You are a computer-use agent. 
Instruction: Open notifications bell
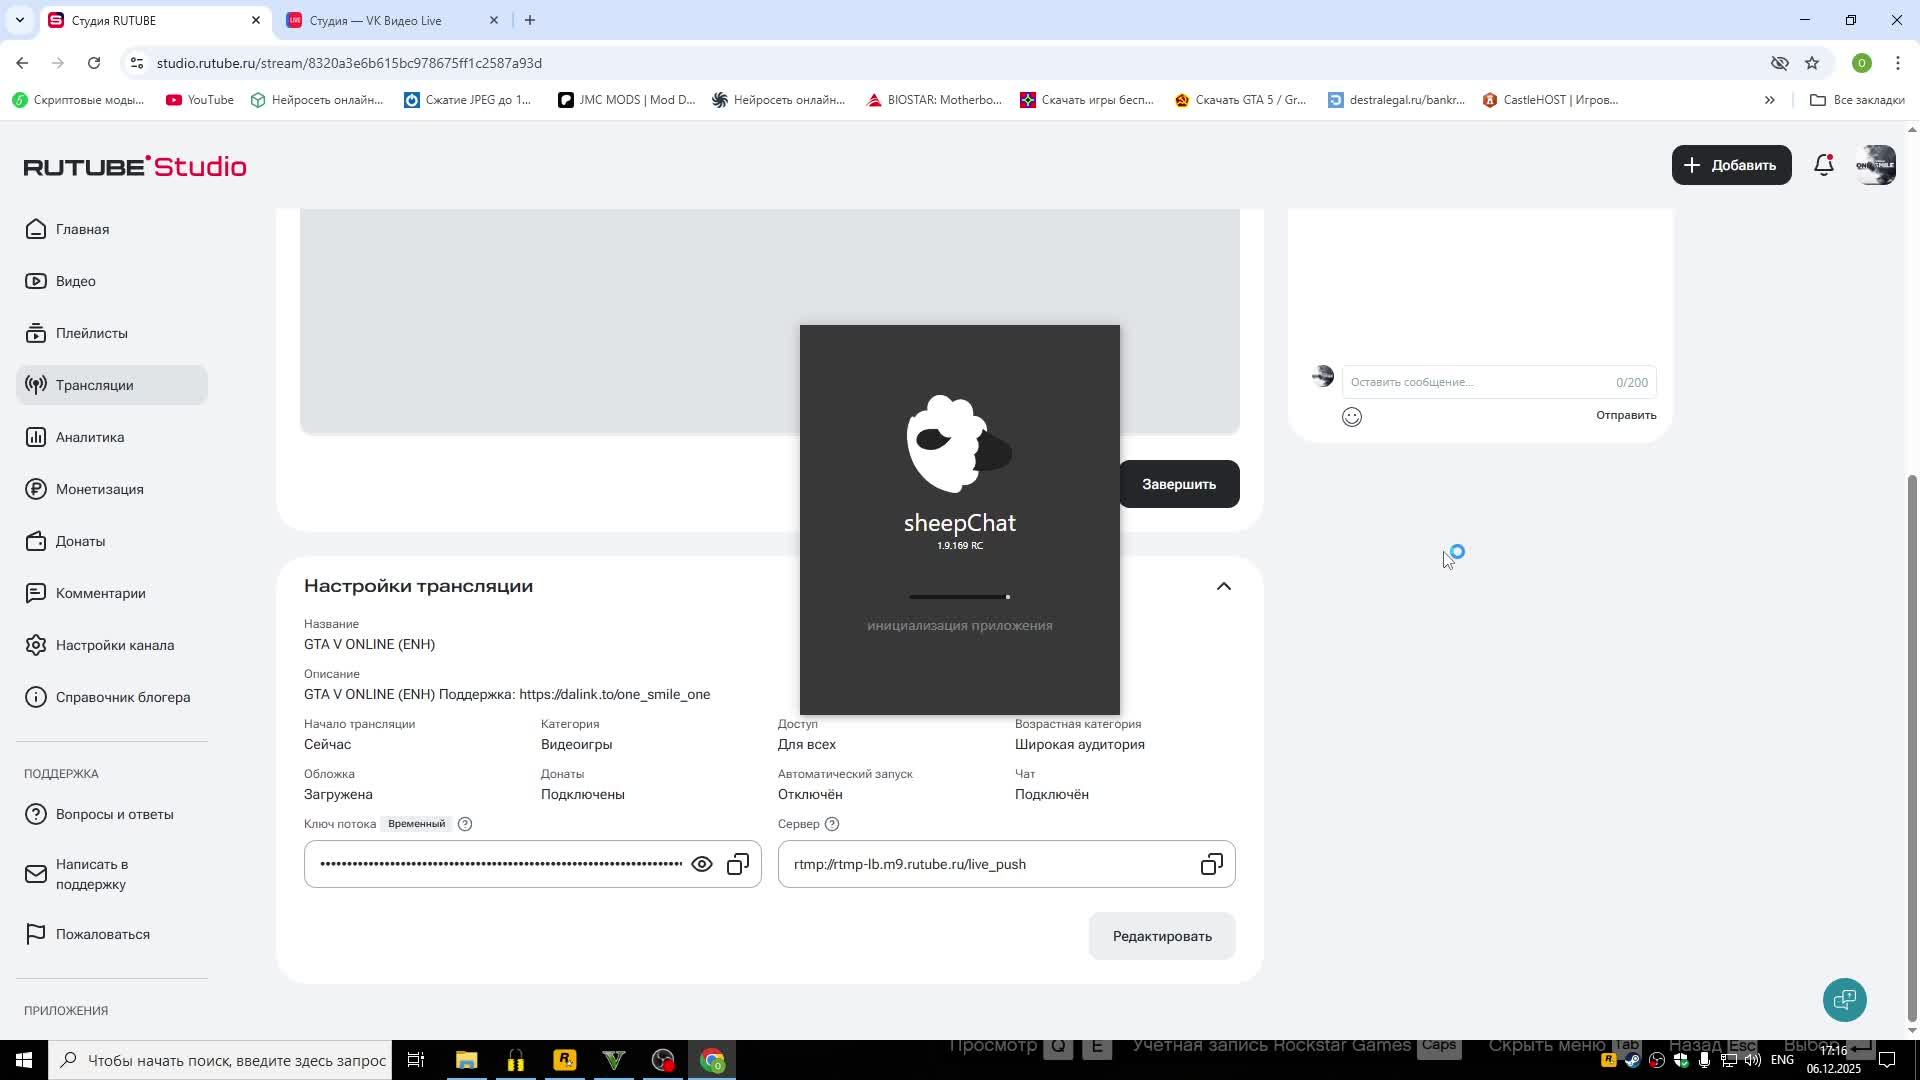[1823, 165]
